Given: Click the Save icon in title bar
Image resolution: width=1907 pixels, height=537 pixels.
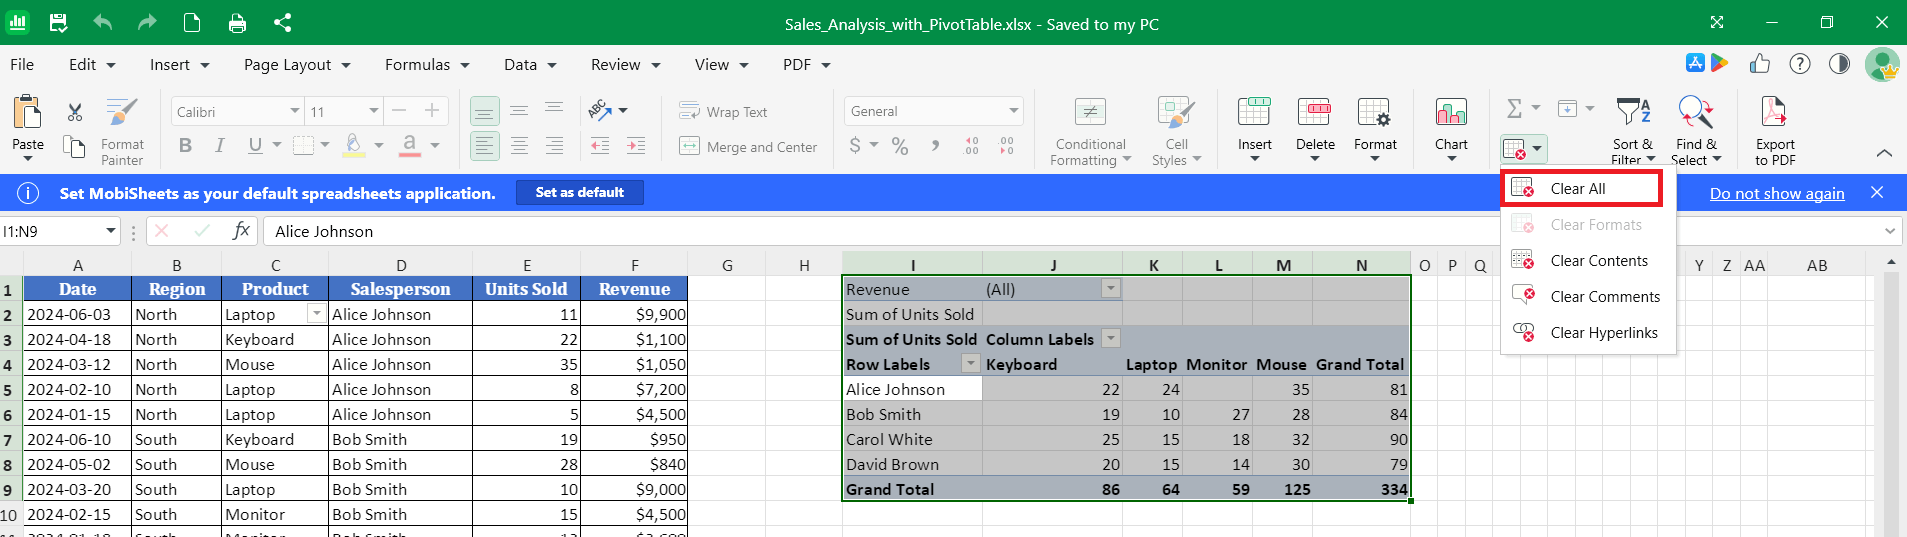Looking at the screenshot, I should [58, 22].
